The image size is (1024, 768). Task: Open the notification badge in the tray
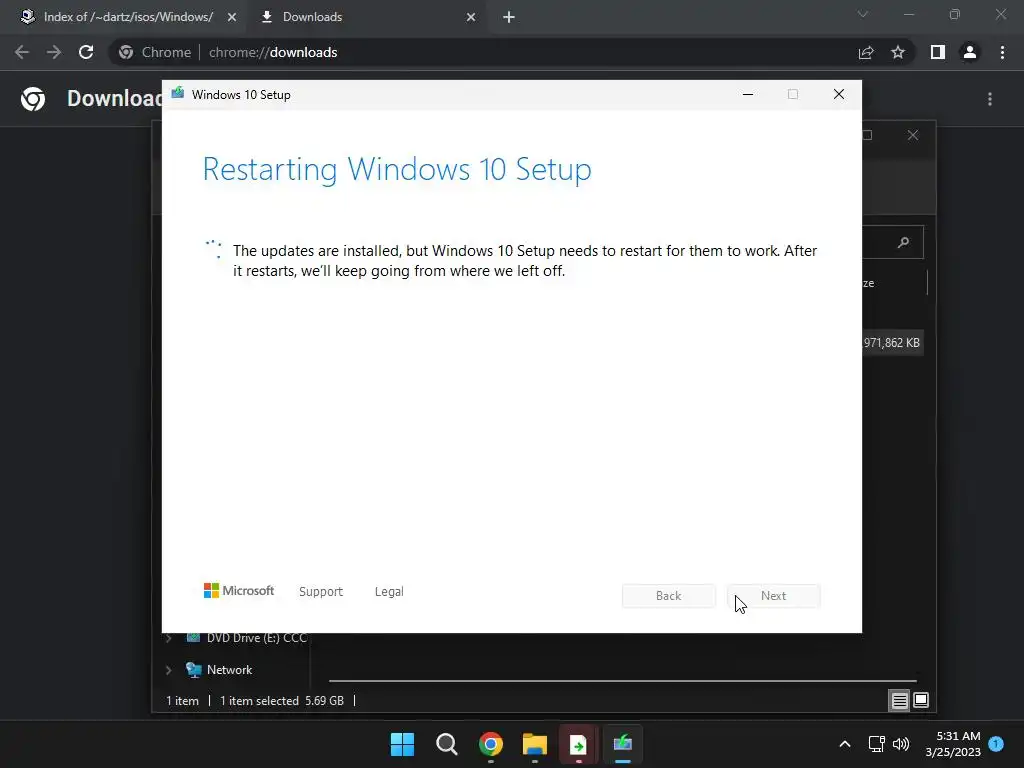pyautogui.click(x=996, y=743)
